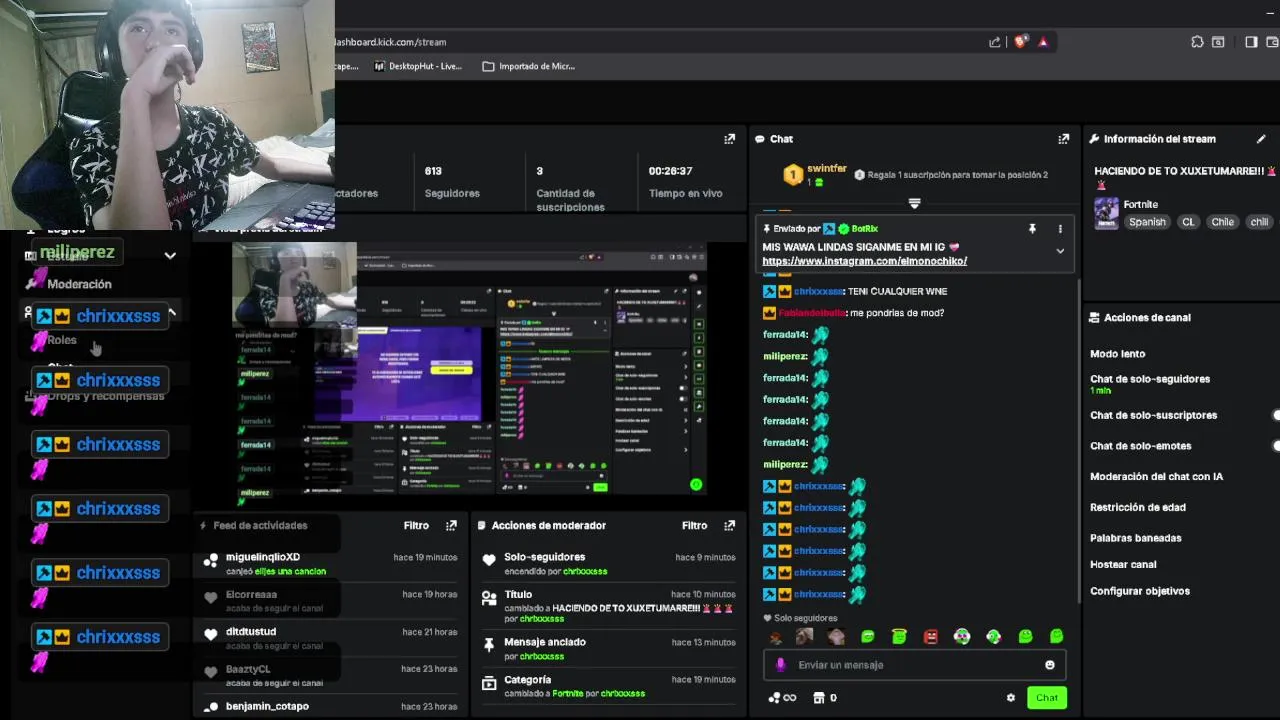Screen dimensions: 1280x720
Task: Insert clown face emote
Action: [961, 637]
